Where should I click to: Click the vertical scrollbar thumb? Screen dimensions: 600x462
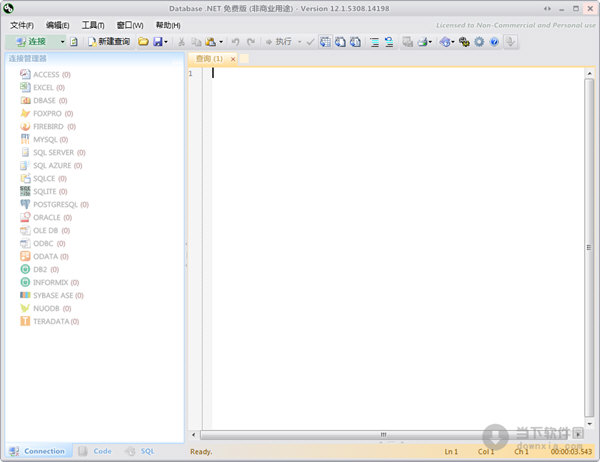[589, 248]
